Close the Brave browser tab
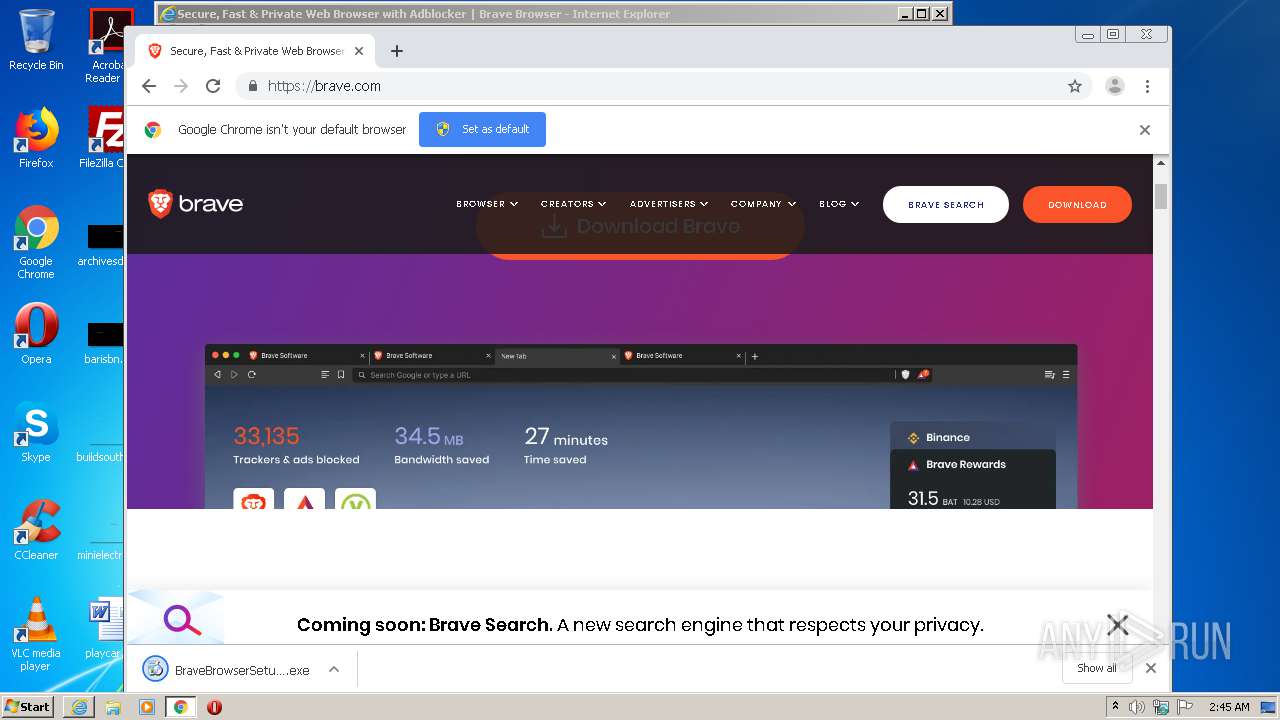This screenshot has width=1280, height=720. pos(359,51)
